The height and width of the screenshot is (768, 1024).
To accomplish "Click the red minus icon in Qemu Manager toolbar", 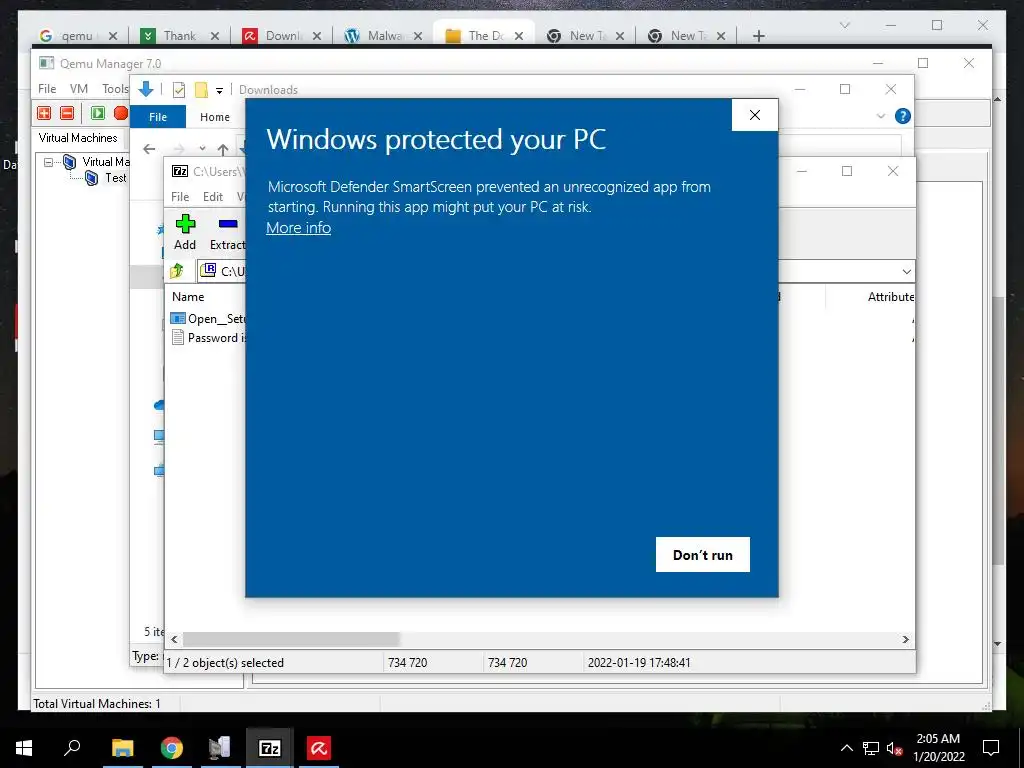I will 67,113.
